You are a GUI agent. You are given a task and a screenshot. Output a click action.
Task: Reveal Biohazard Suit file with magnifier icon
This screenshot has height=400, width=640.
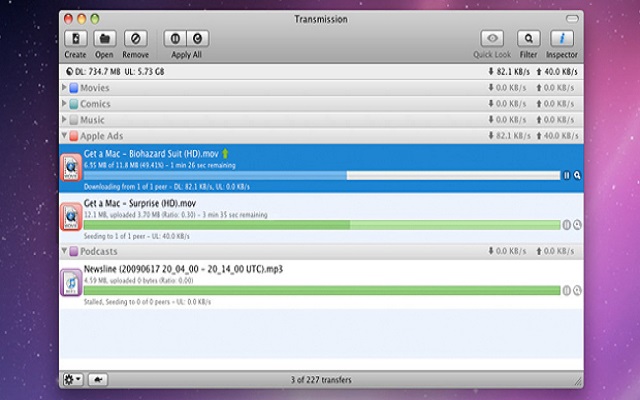point(577,175)
